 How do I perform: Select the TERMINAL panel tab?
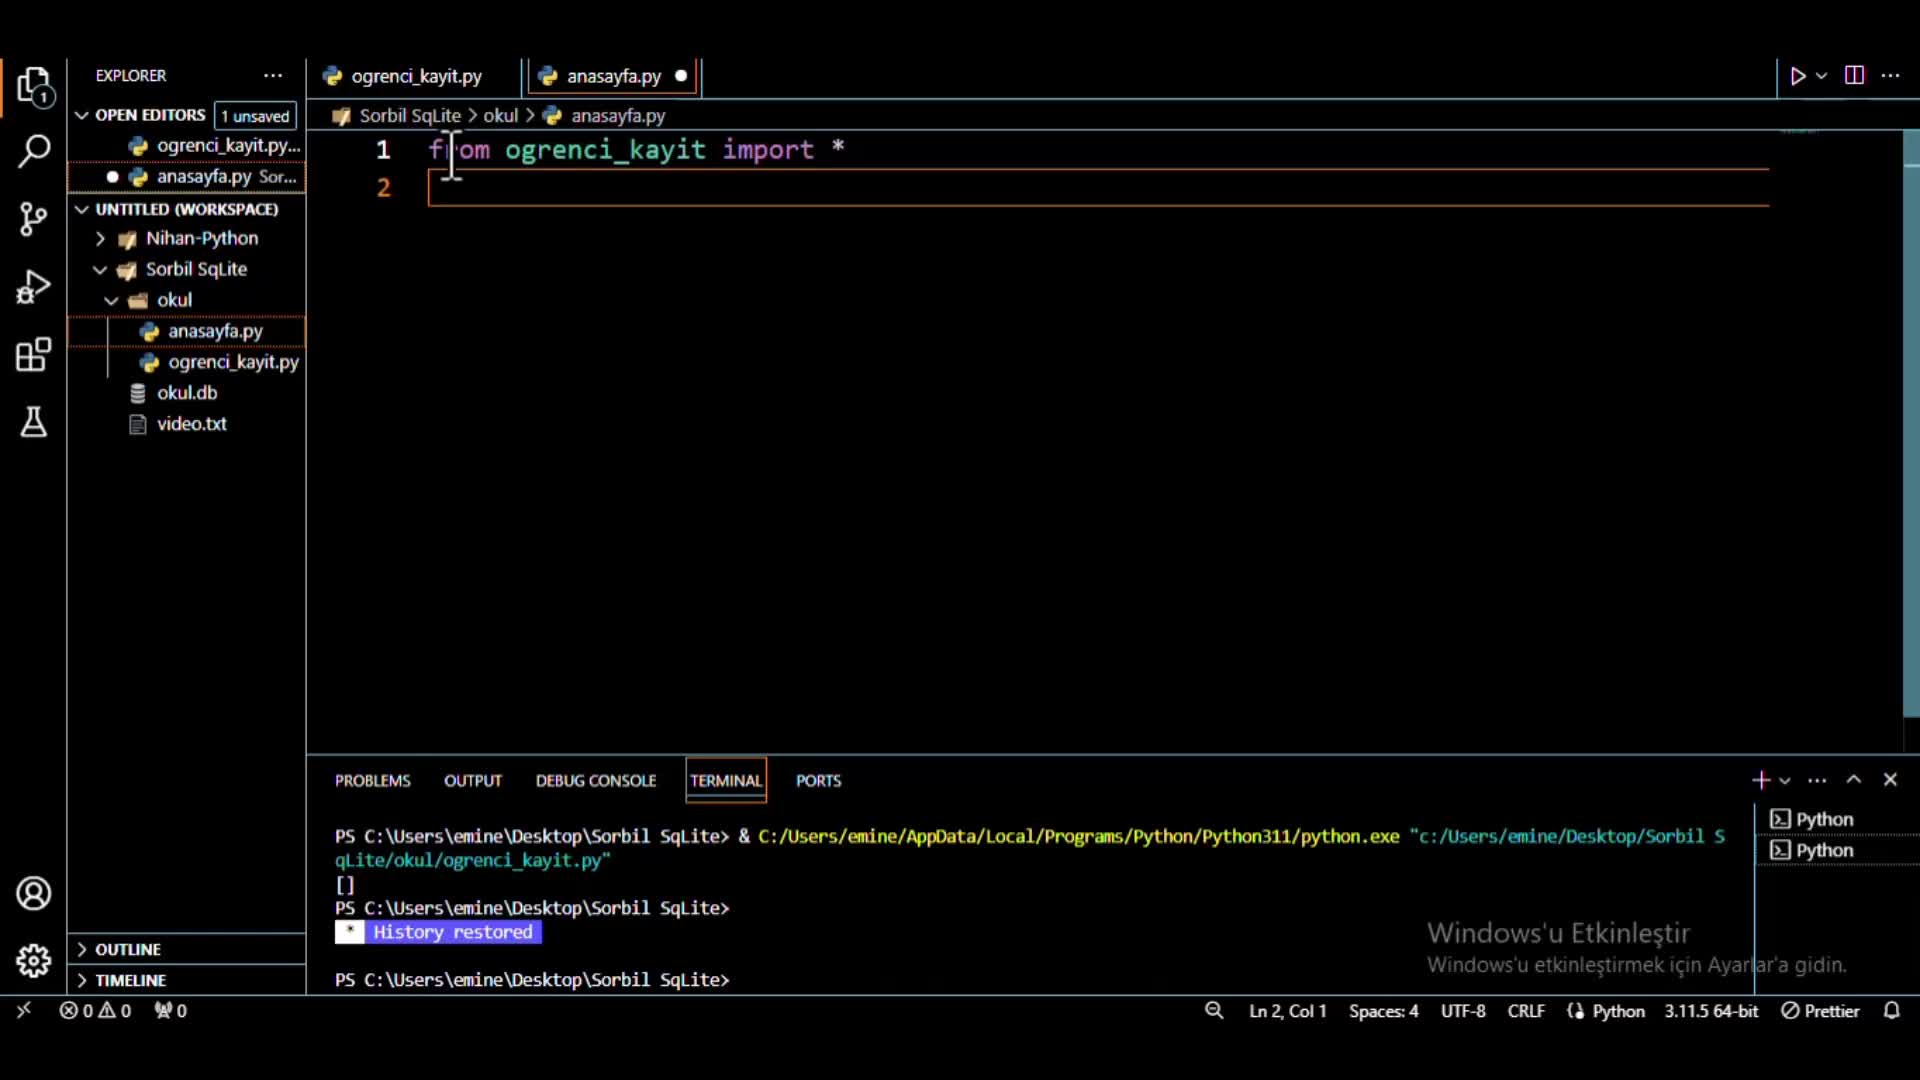coord(726,781)
